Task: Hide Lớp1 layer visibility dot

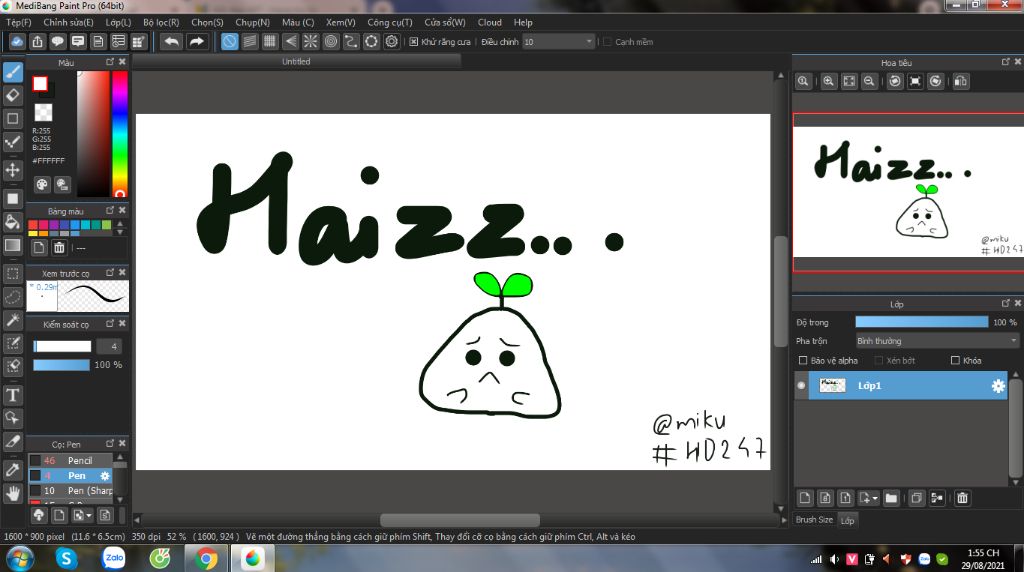Action: tap(801, 385)
